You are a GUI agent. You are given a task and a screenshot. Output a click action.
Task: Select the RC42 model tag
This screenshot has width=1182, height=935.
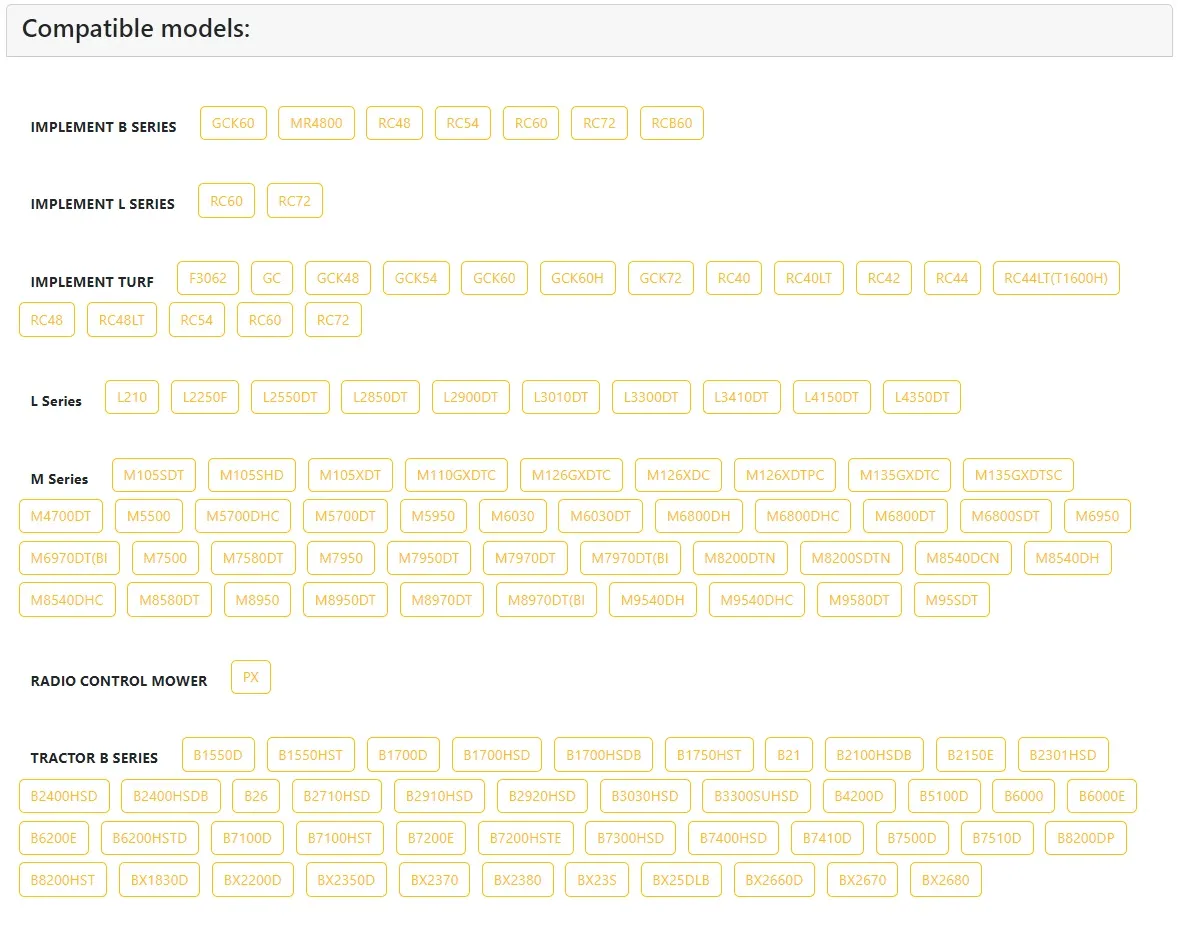[883, 278]
